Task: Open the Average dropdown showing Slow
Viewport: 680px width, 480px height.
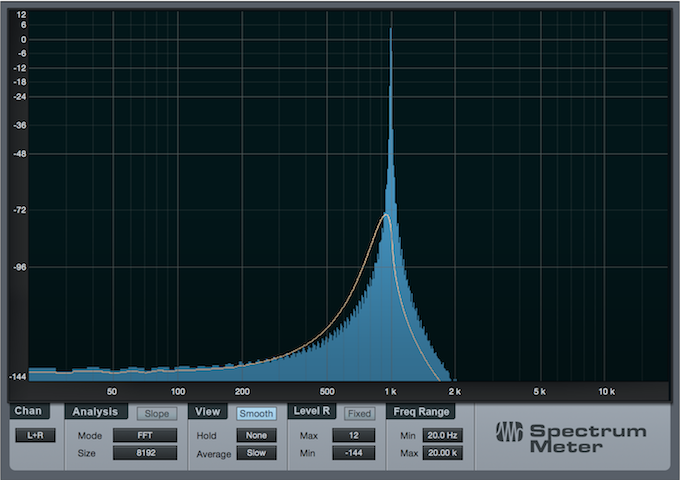Action: 256,453
